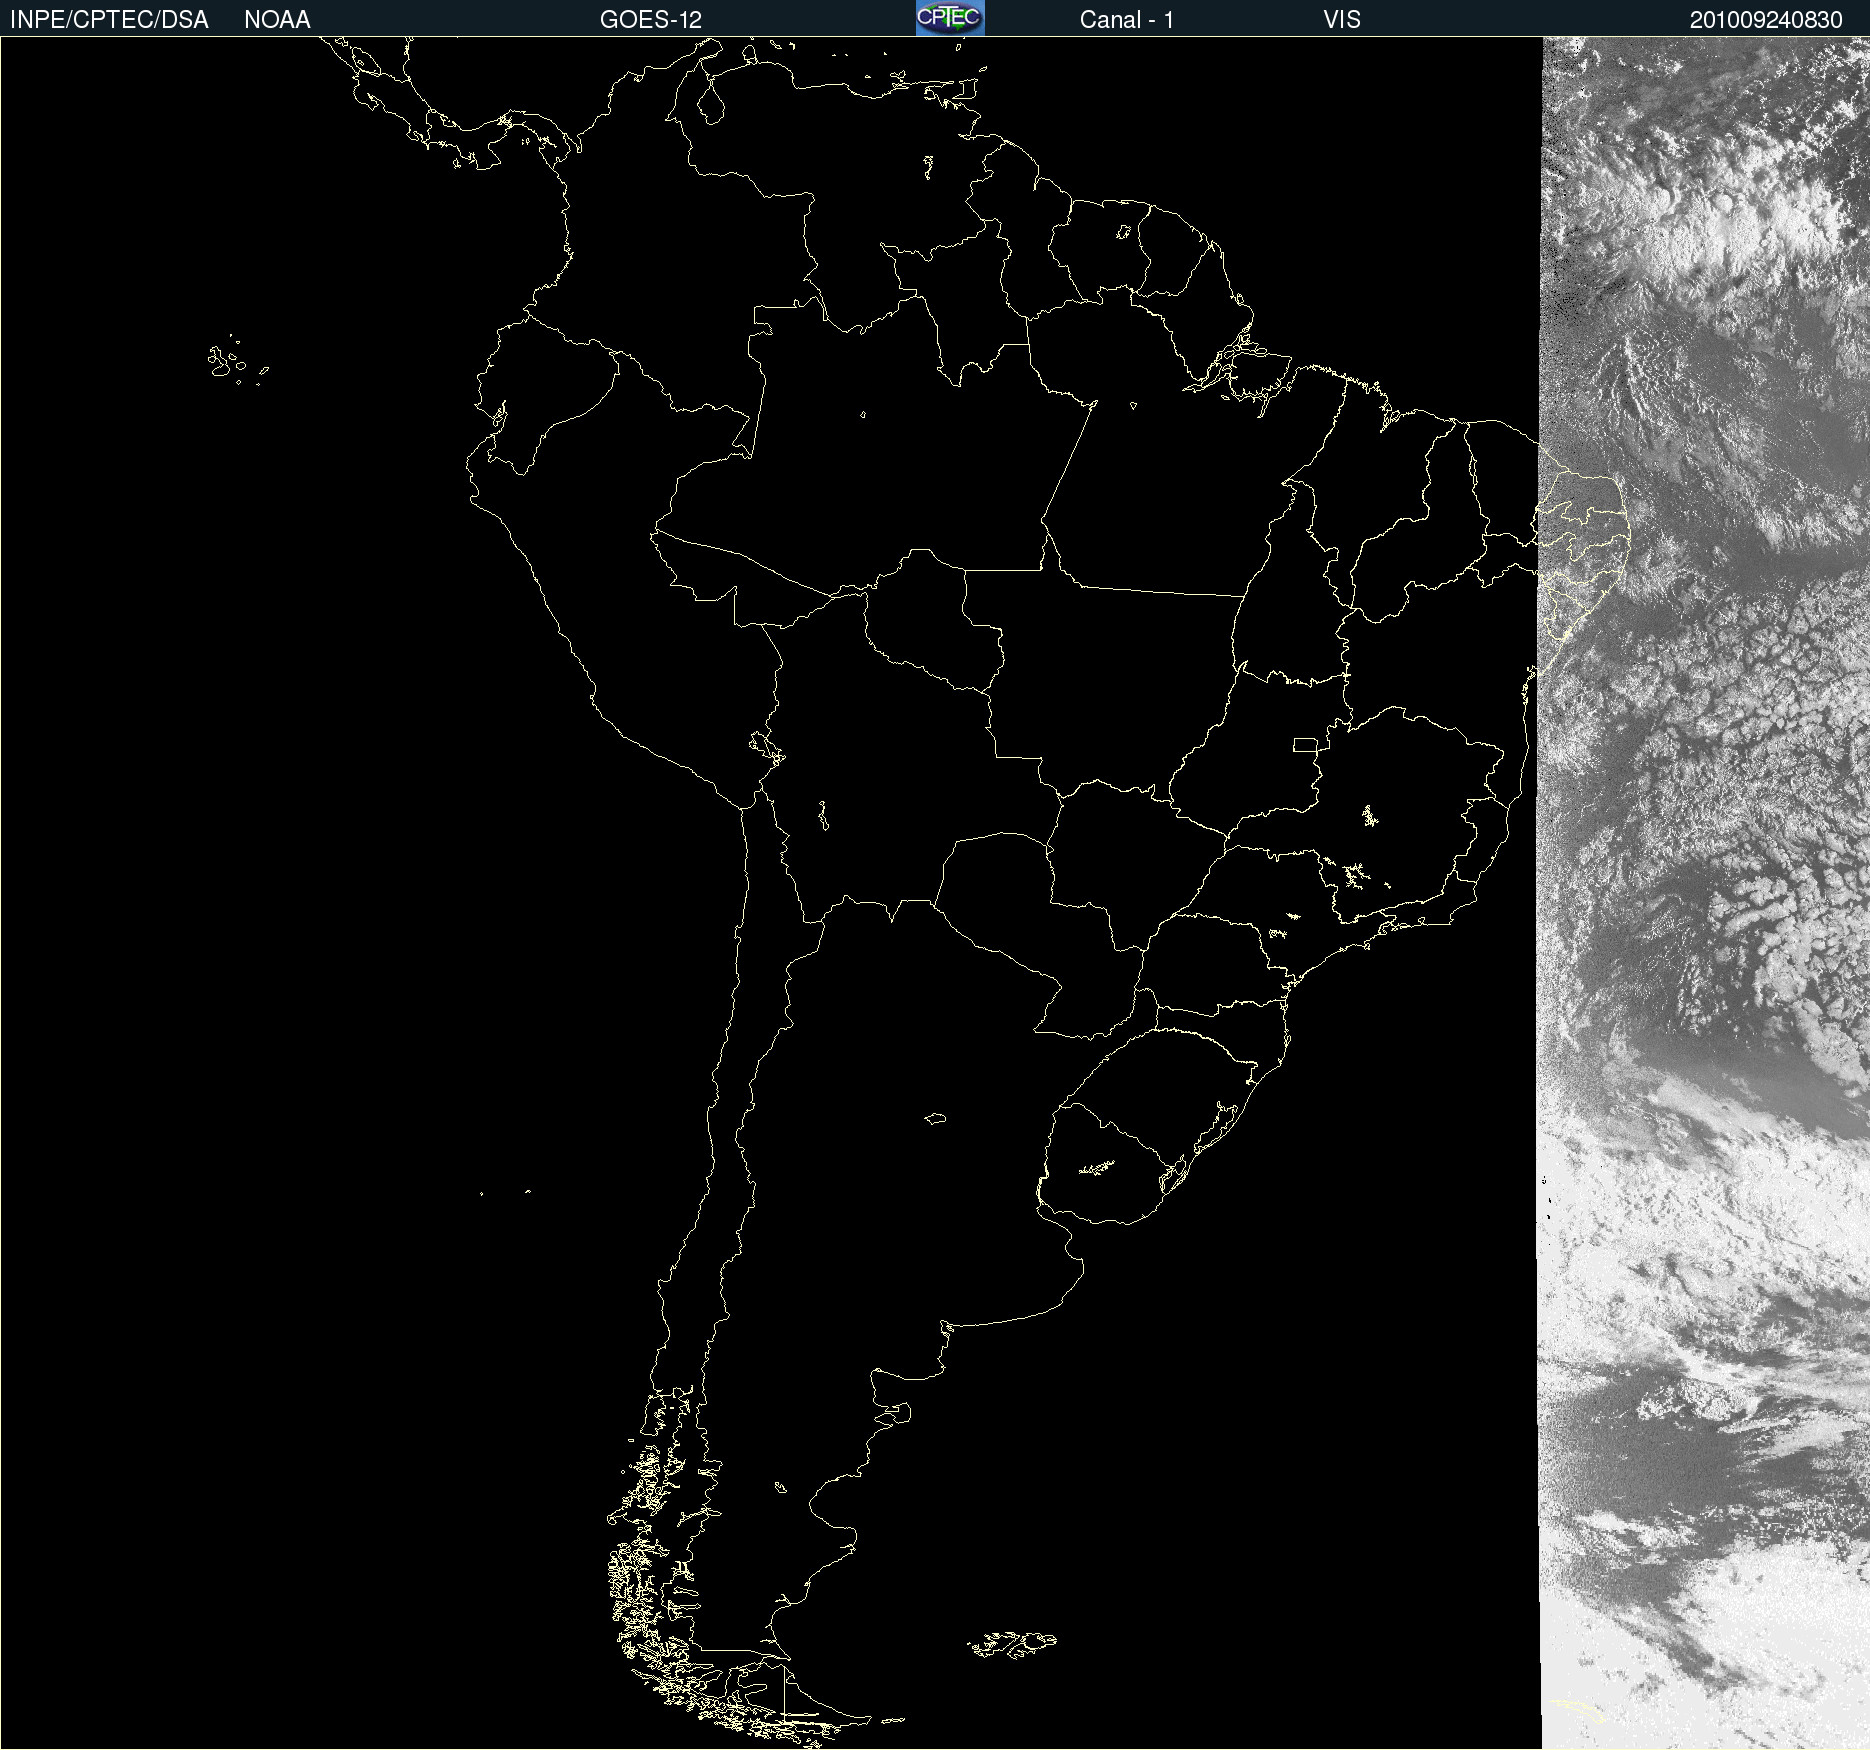Image resolution: width=1870 pixels, height=1750 pixels.
Task: Click the INPE/CPTEC/DSA header text
Action: (109, 20)
